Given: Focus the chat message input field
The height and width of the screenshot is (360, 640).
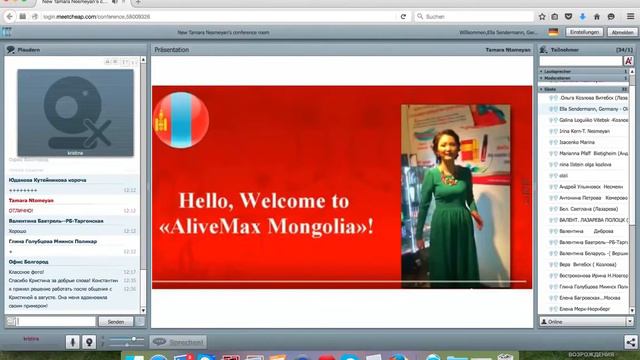Looking at the screenshot, I should pyautogui.click(x=56, y=322).
